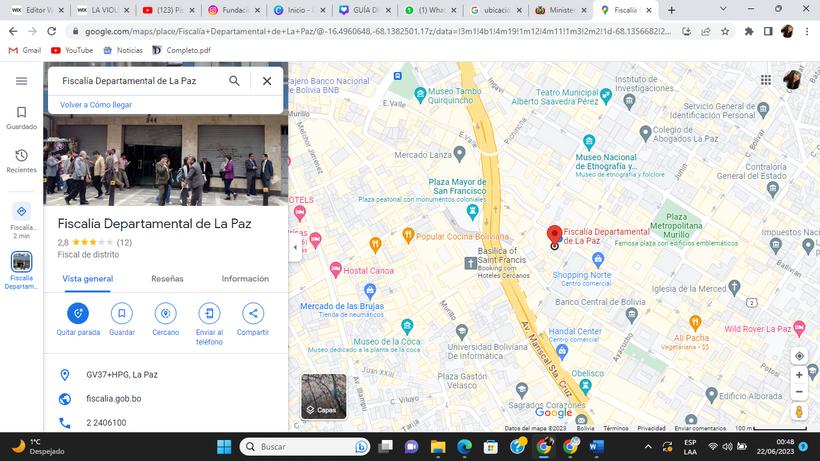The height and width of the screenshot is (461, 820).
Task: Click the address bar URL
Action: [378, 31]
